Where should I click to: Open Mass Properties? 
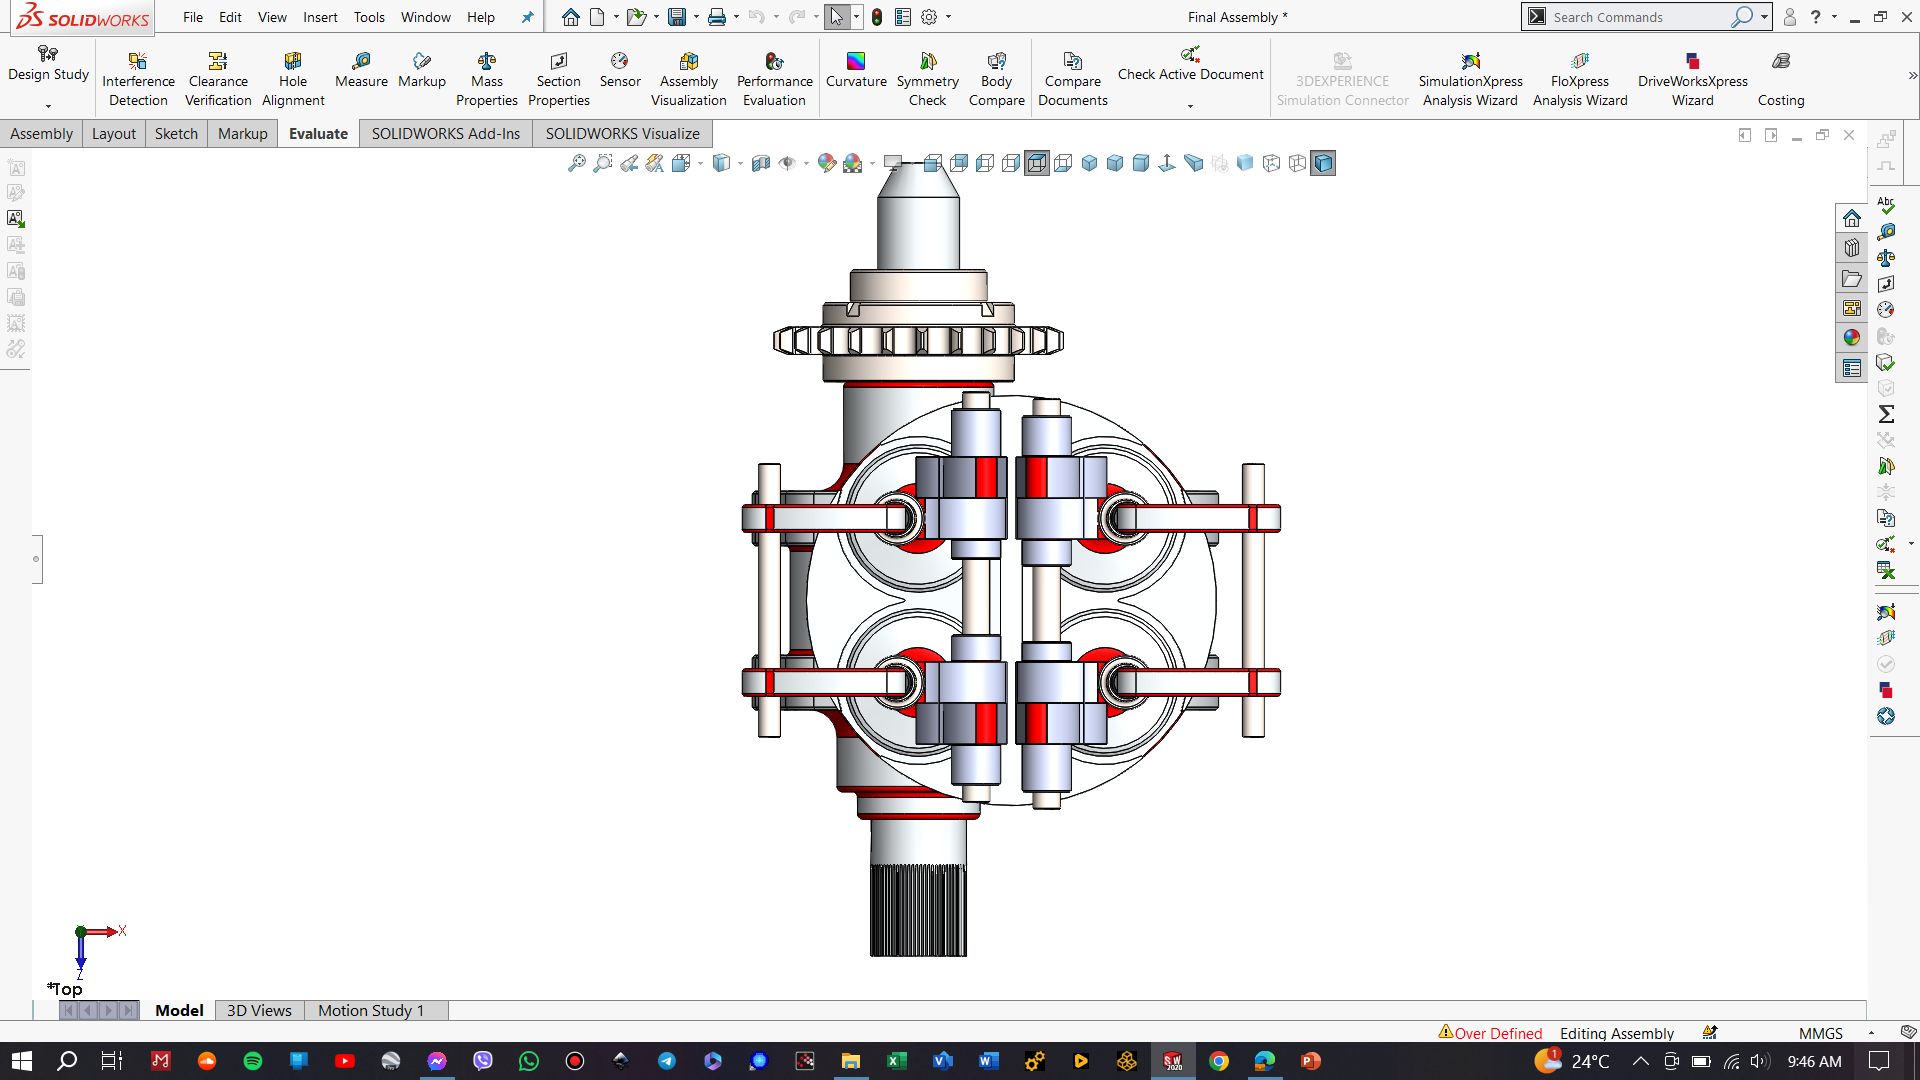pos(487,78)
